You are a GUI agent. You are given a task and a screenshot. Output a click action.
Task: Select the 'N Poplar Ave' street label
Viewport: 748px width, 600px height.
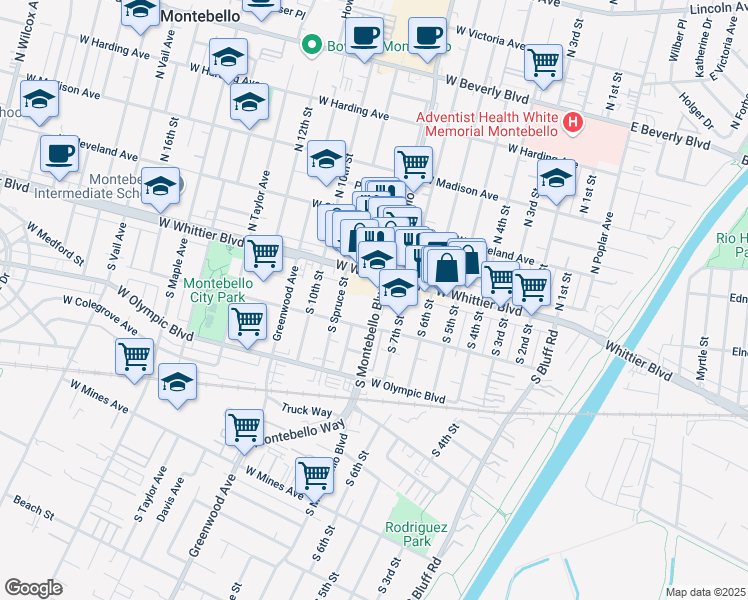(x=602, y=243)
